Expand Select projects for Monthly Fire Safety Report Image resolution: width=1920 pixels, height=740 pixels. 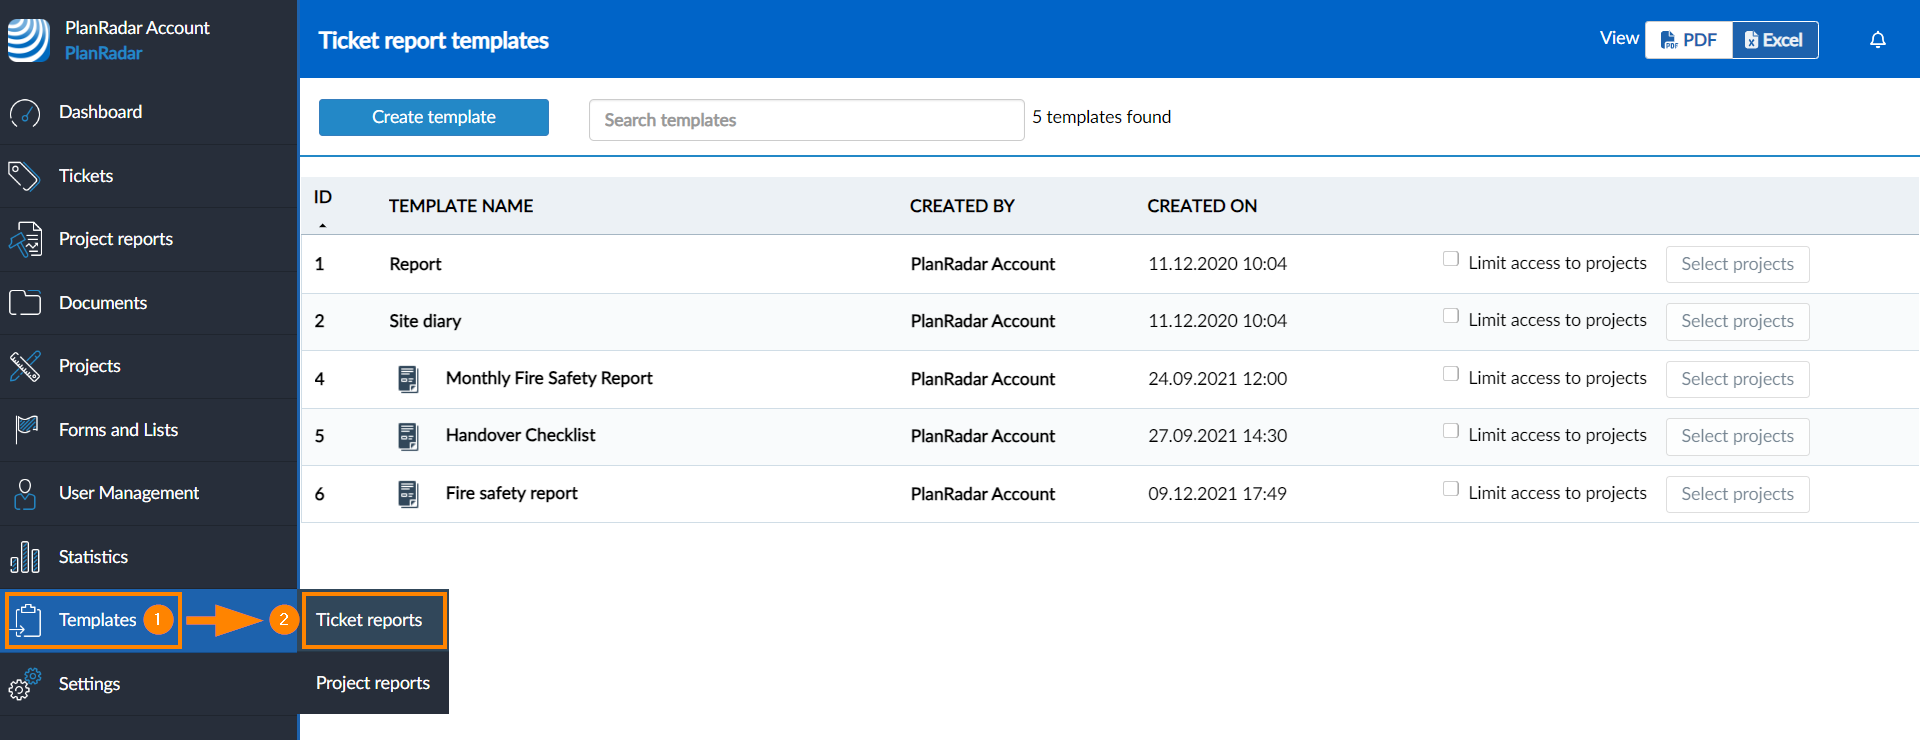(x=1737, y=379)
